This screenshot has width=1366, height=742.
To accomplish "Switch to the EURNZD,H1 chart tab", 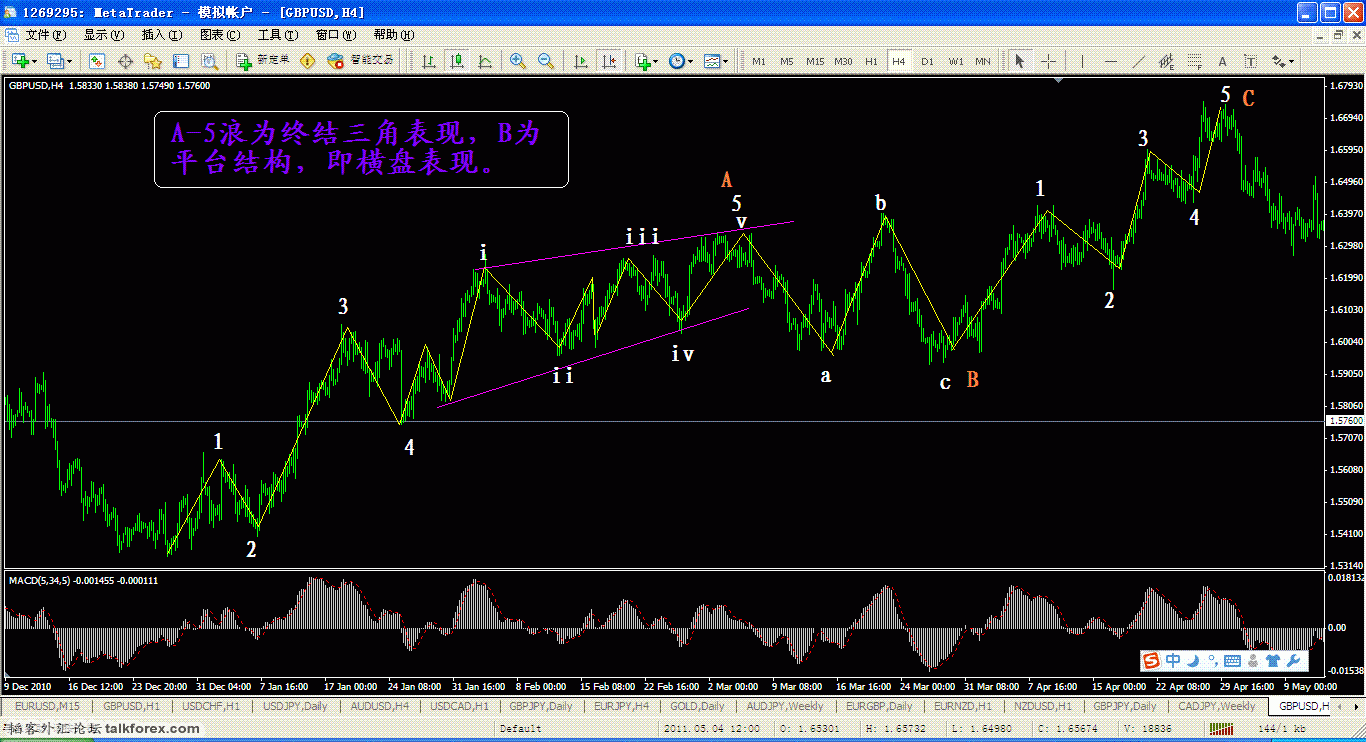I will coord(962,707).
